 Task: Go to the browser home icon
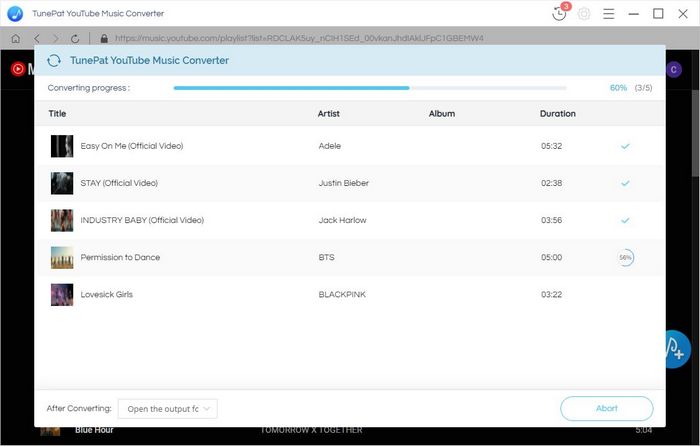pyautogui.click(x=16, y=38)
